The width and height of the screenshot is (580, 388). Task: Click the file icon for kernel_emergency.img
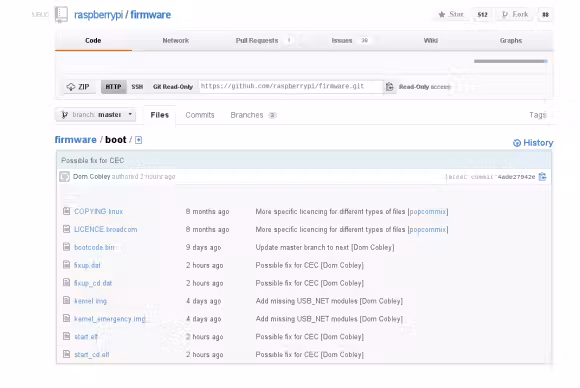(x=66, y=318)
